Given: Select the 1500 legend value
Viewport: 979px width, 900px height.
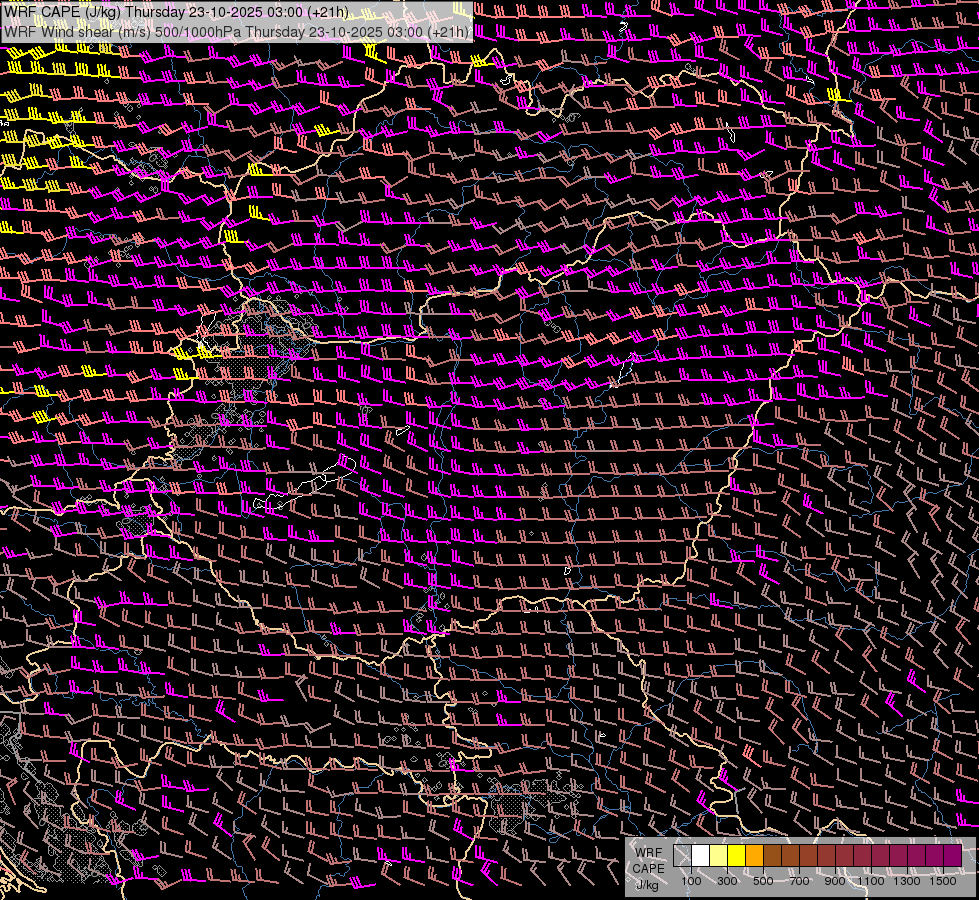Looking at the screenshot, I should 944,881.
